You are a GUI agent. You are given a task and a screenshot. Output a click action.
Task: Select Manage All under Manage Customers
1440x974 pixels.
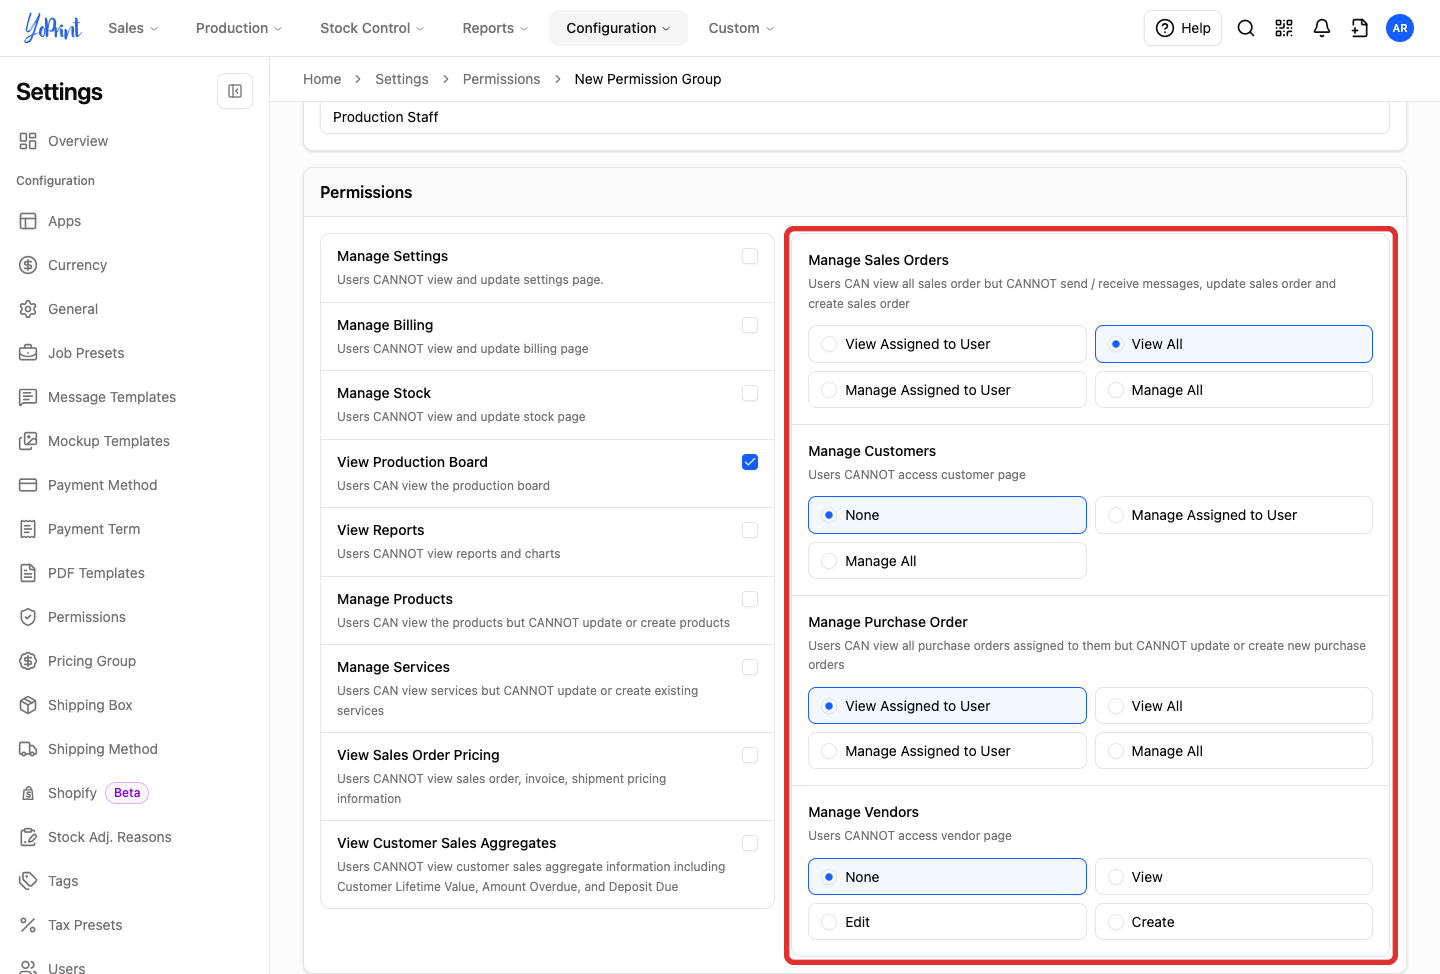(947, 561)
